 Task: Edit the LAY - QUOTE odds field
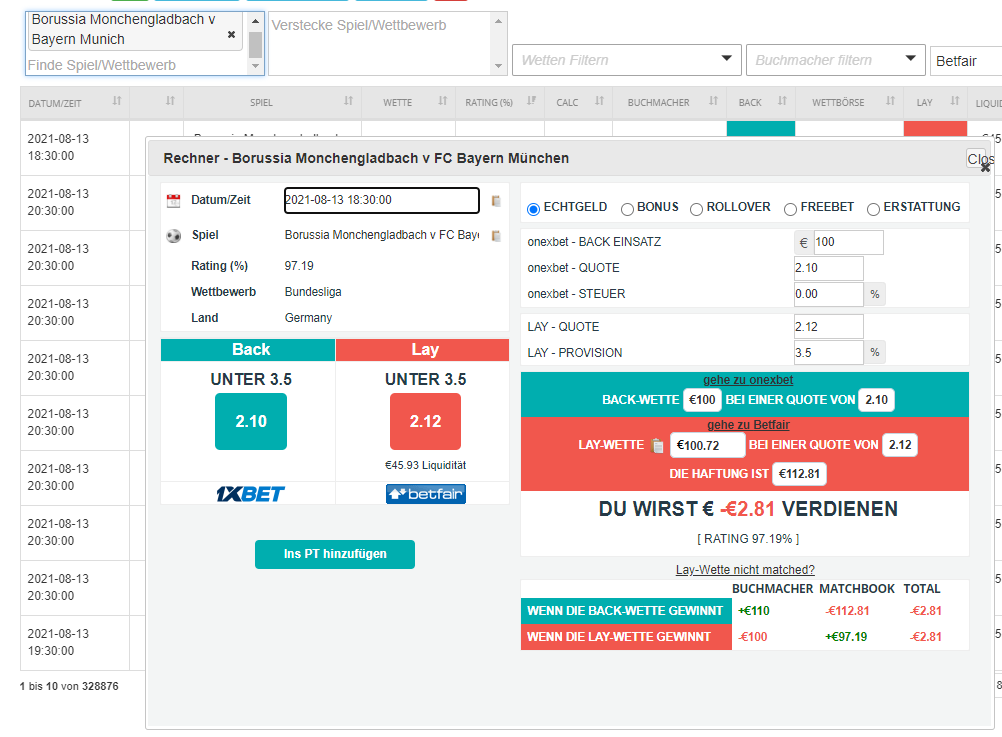coord(828,327)
